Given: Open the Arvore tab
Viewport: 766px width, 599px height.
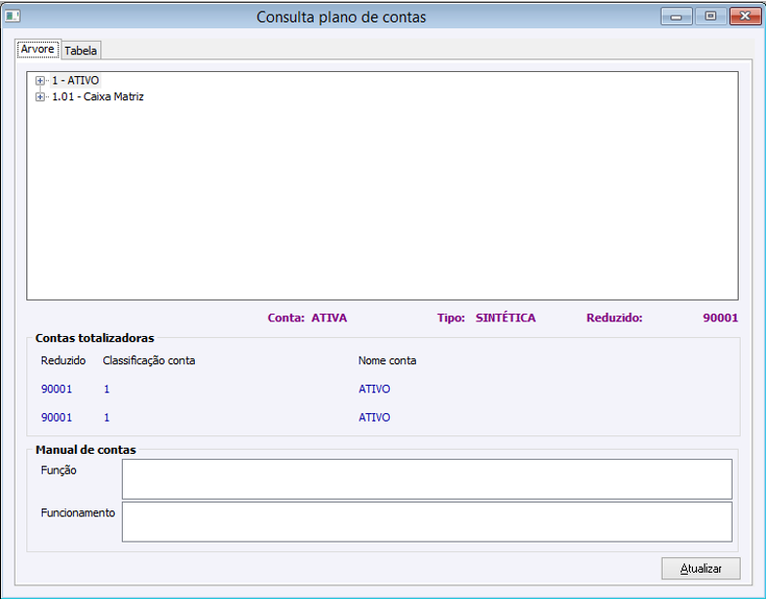Looking at the screenshot, I should coord(38,49).
